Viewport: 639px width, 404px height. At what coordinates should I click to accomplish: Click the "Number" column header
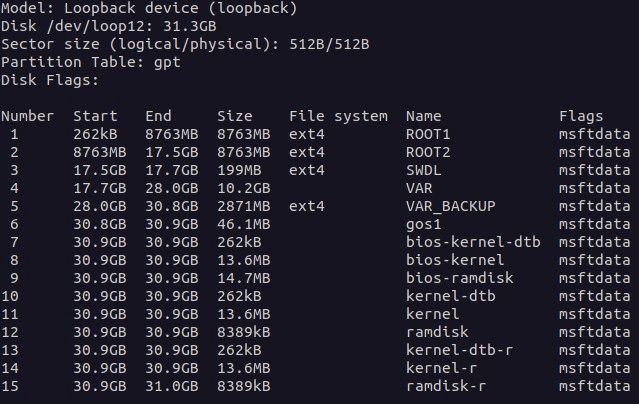coord(28,116)
